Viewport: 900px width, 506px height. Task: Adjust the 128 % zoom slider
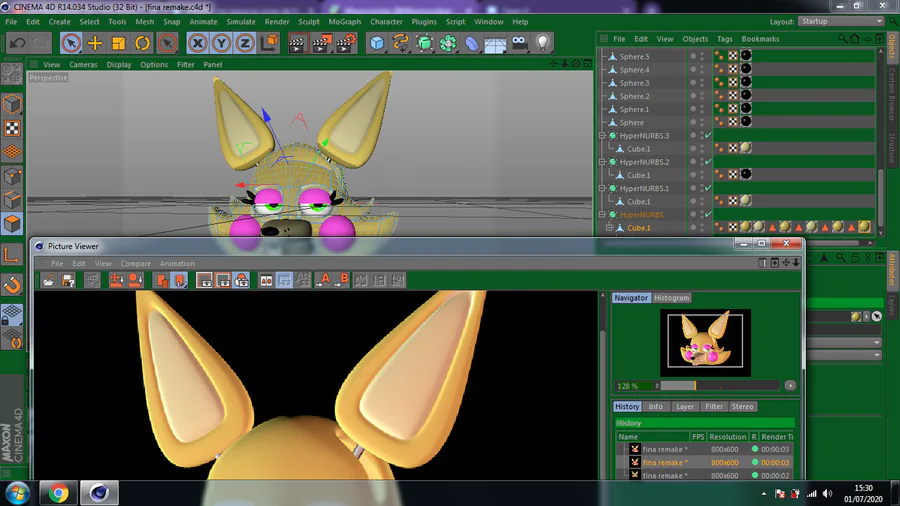(x=720, y=386)
